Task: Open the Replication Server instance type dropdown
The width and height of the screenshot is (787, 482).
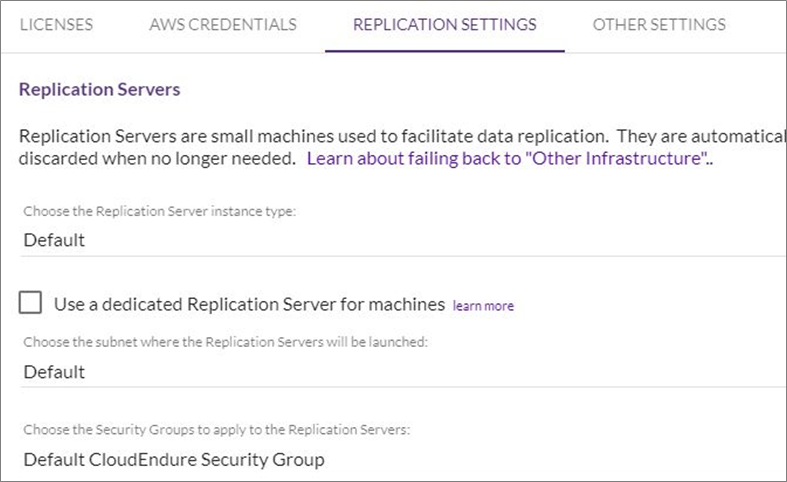Action: (404, 240)
